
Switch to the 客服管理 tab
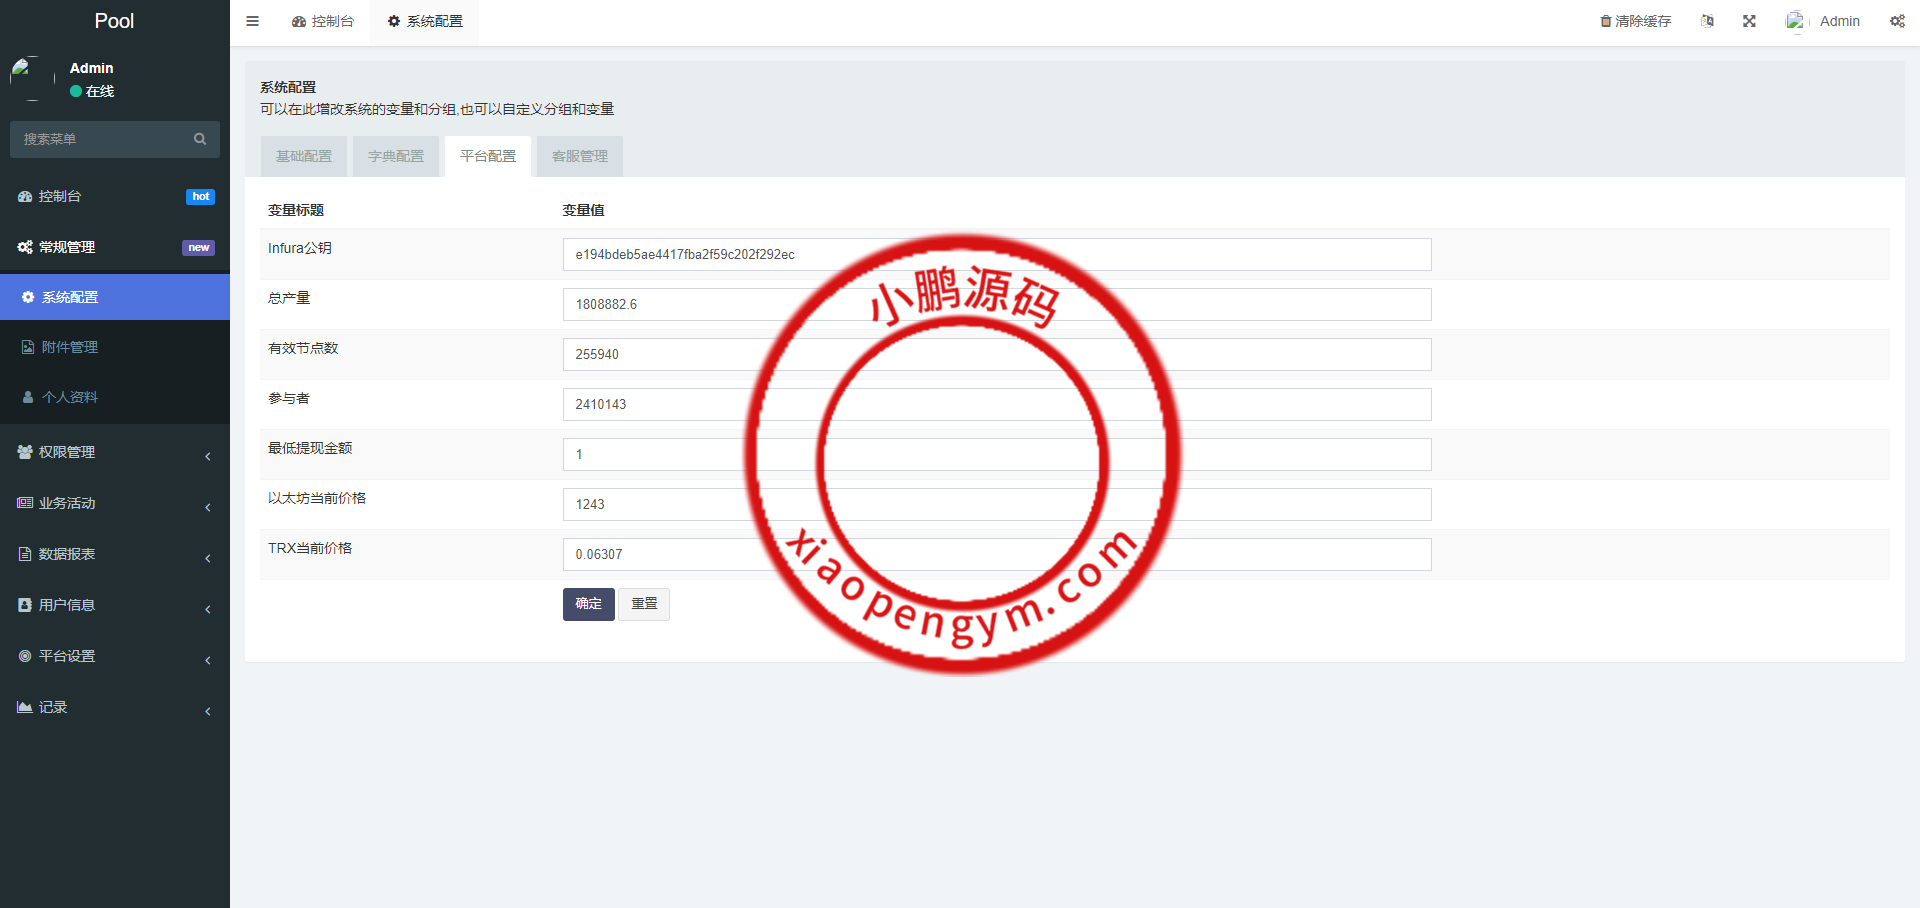tap(580, 156)
